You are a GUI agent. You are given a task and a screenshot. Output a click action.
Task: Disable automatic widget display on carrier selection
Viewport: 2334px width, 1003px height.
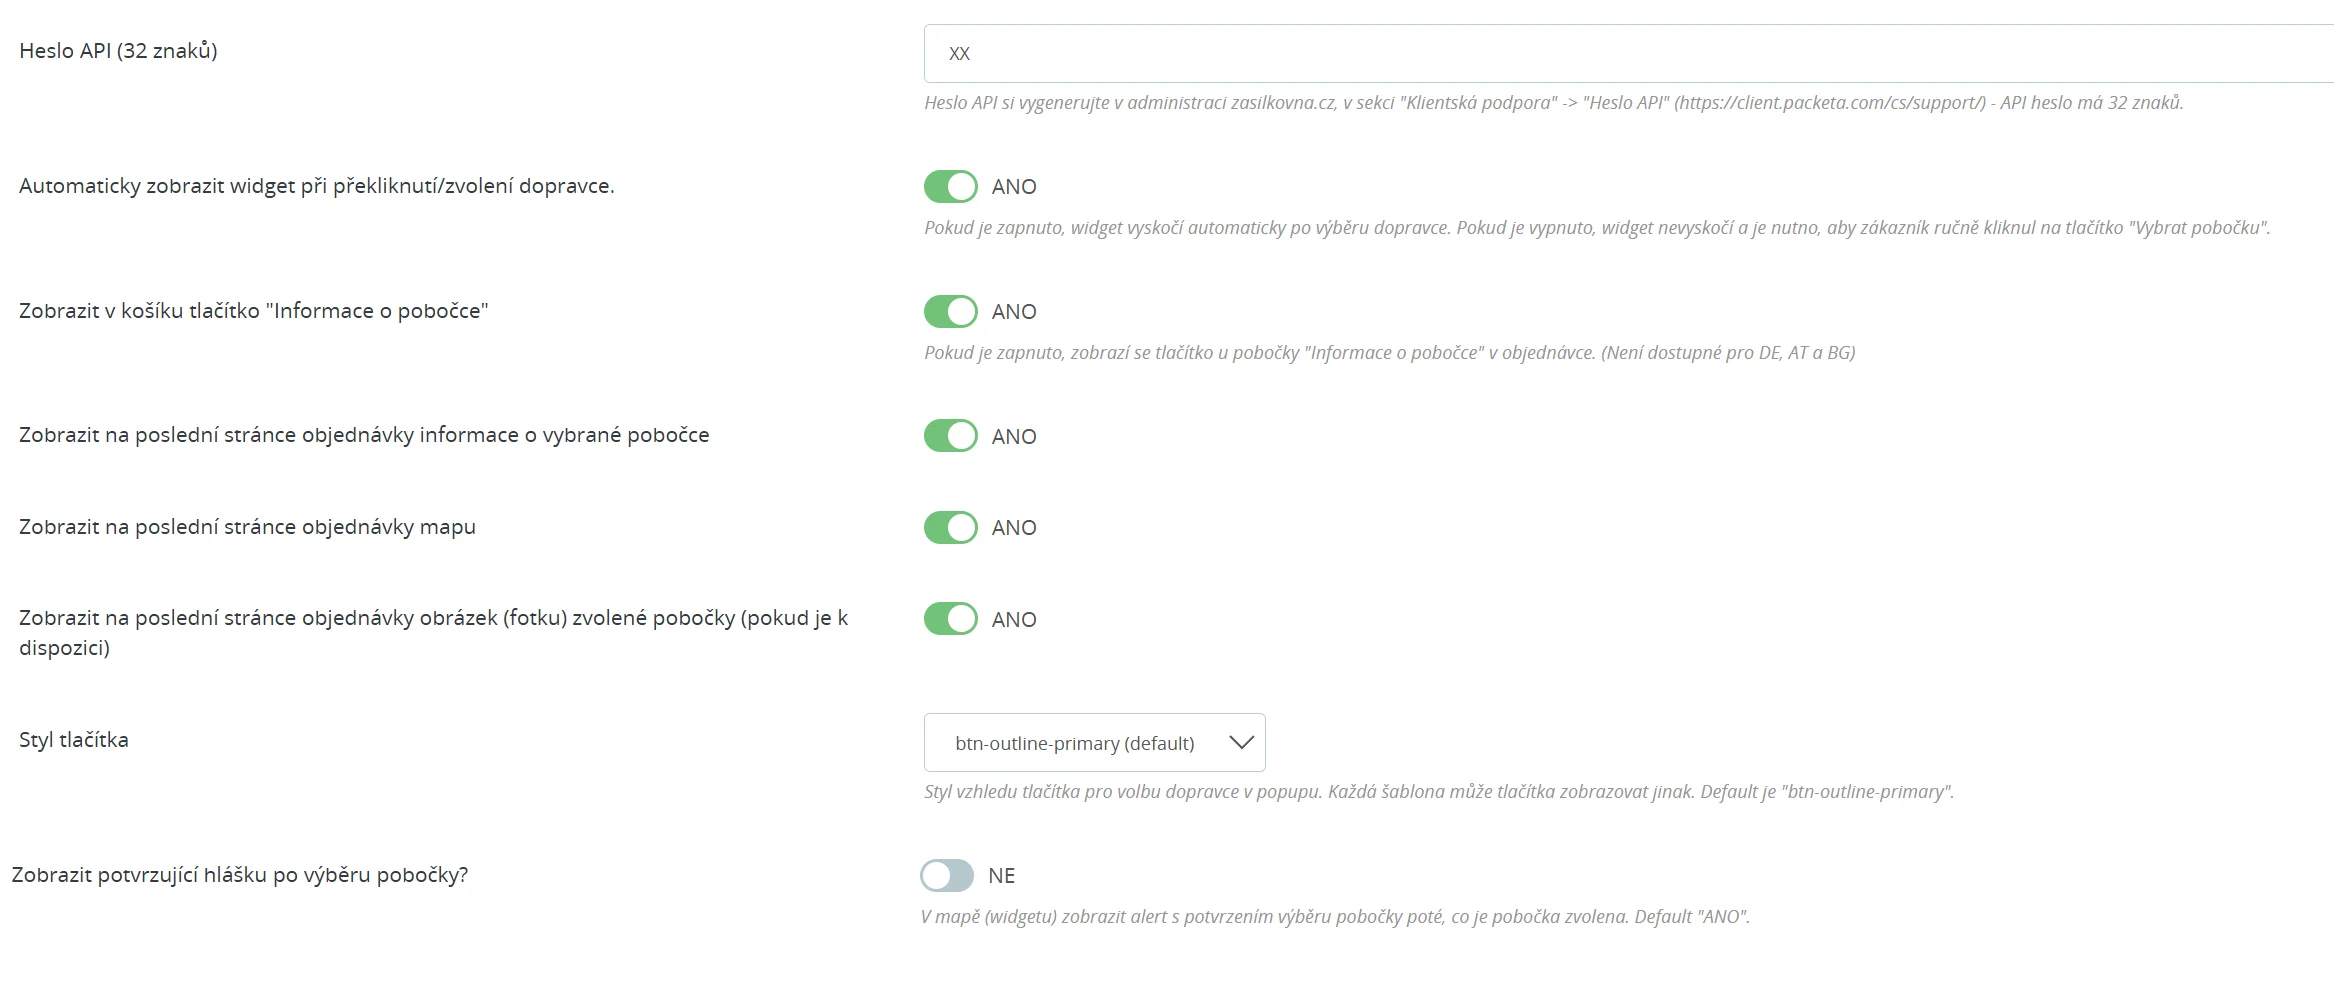pos(950,187)
